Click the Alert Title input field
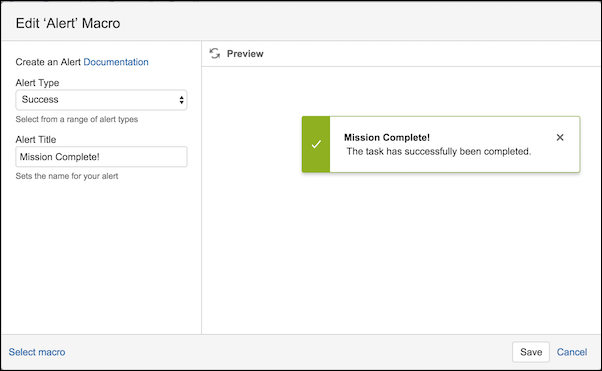The width and height of the screenshot is (602, 371). click(x=101, y=157)
